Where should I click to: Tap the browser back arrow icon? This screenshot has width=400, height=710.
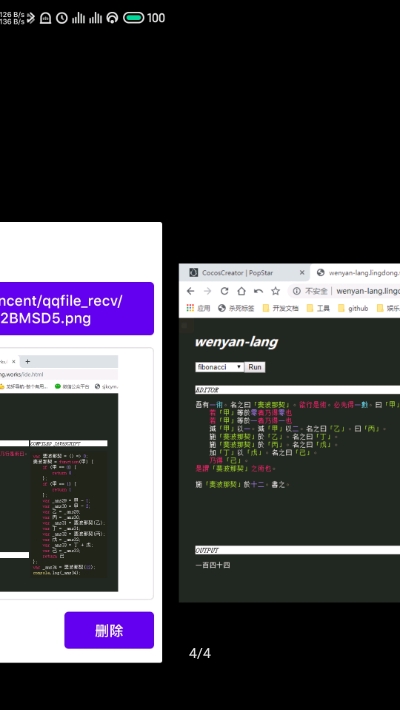[191, 291]
